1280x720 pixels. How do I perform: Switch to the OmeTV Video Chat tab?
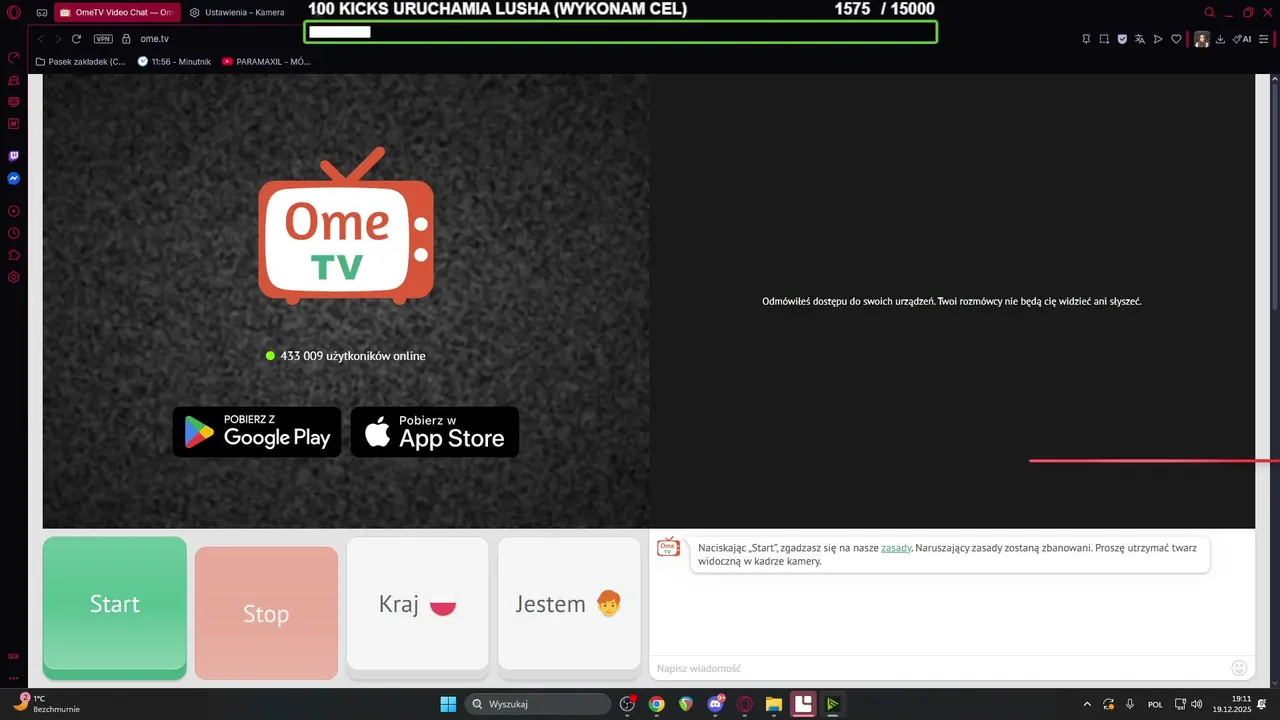(118, 12)
